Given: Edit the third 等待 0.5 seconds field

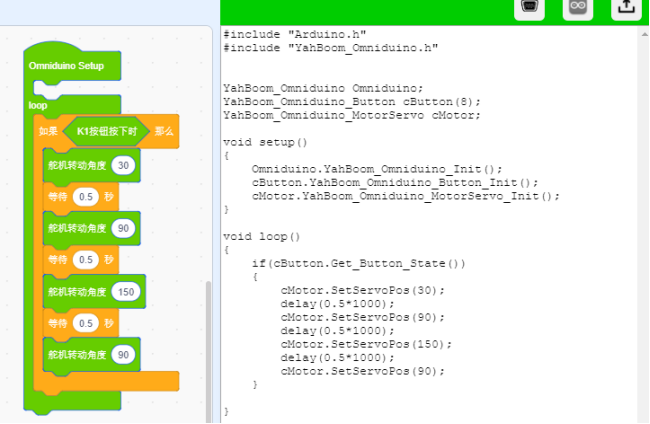Looking at the screenshot, I should (x=86, y=324).
